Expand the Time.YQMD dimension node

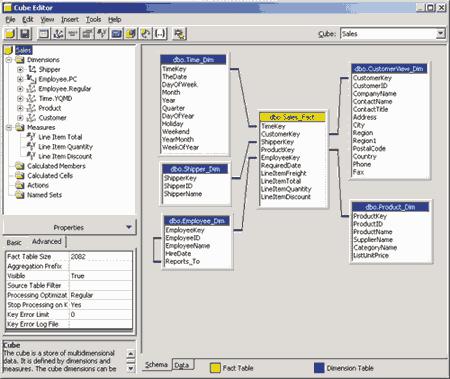pos(20,99)
